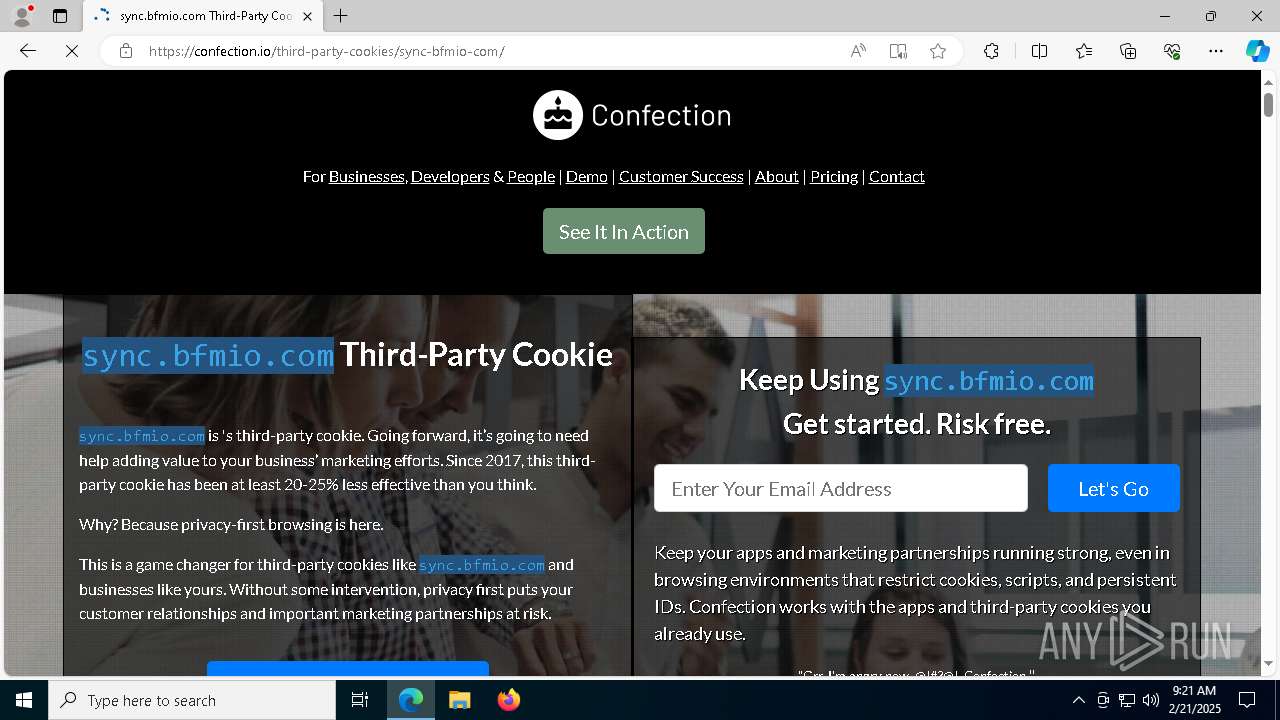Click page scrollbar thumb
The image size is (1280, 720).
(1268, 104)
